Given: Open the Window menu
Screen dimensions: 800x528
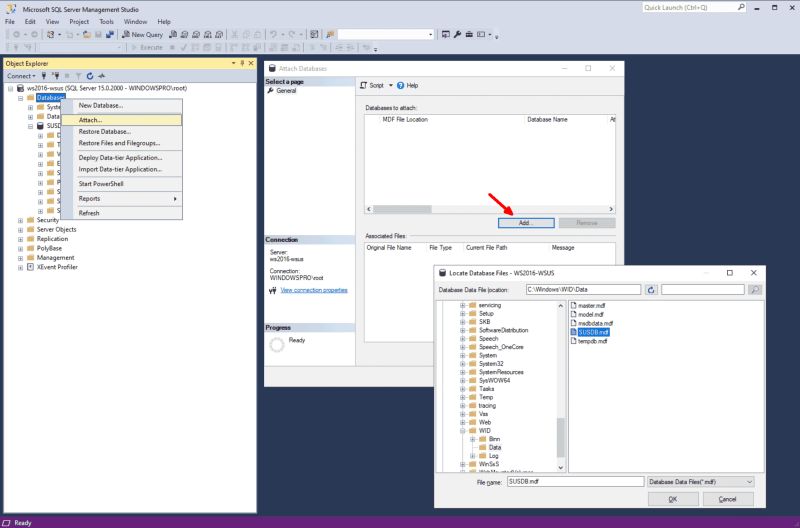Looking at the screenshot, I should click(135, 21).
